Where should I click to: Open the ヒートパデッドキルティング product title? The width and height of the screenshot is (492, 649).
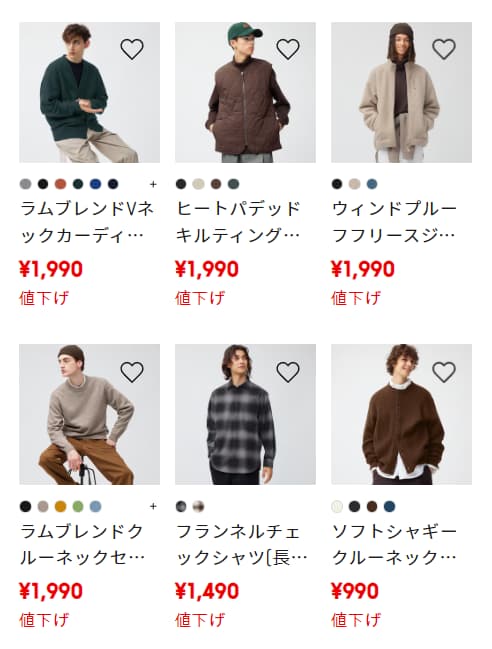[238, 222]
